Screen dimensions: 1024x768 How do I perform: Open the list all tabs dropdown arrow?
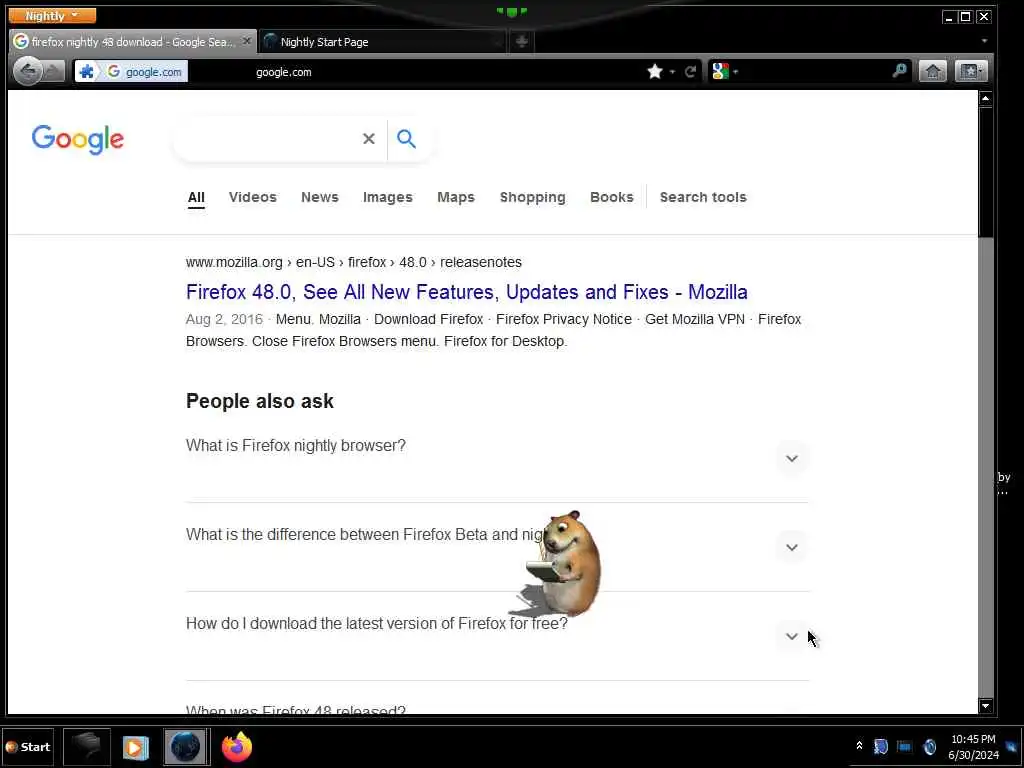984,41
